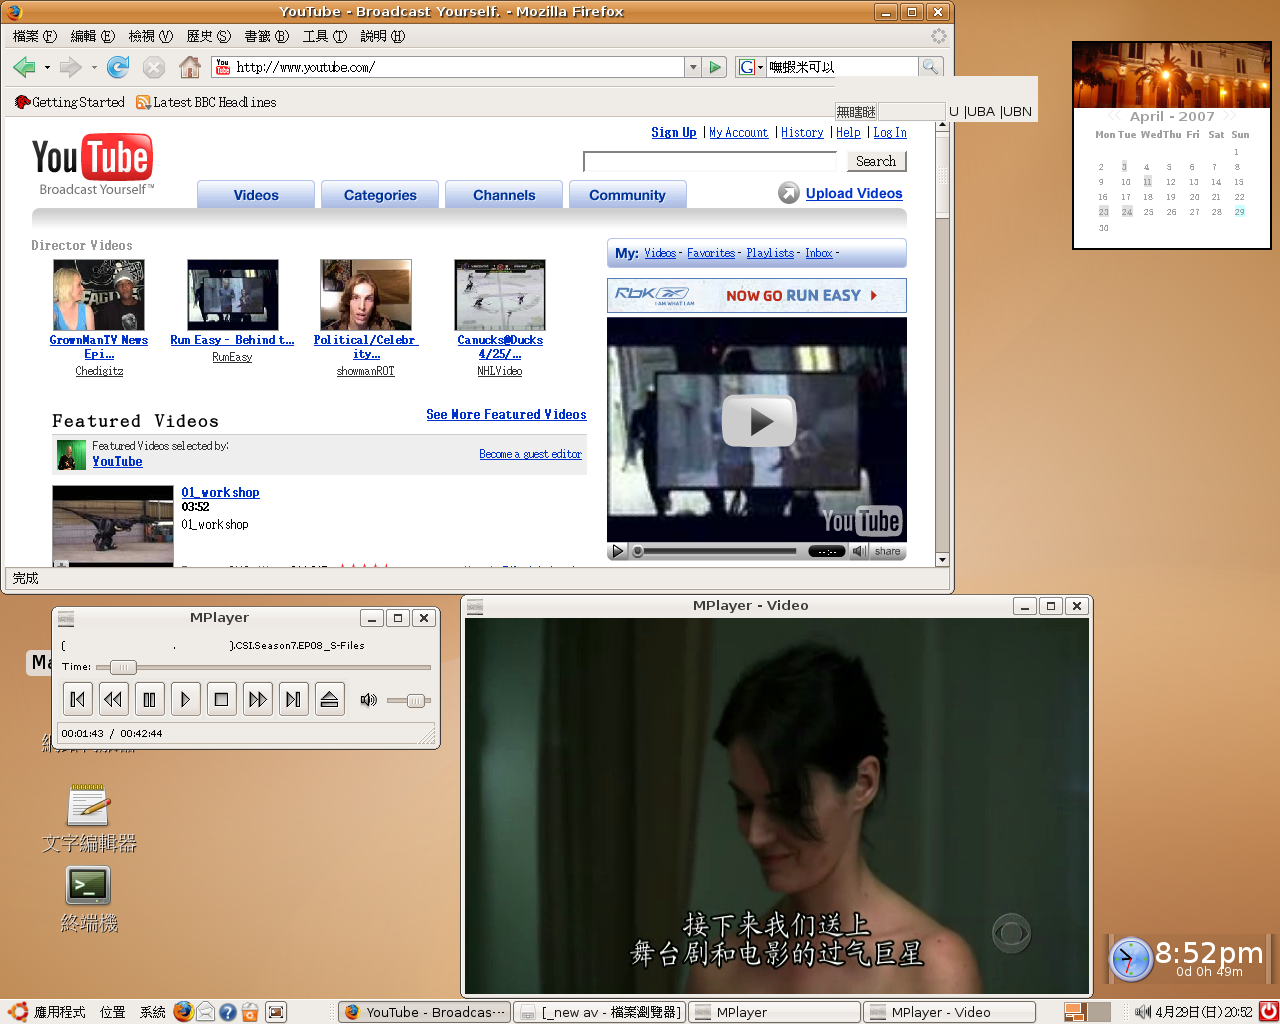The width and height of the screenshot is (1280, 1024).
Task: Open the 工具 (Tools) menu
Action: click(x=325, y=36)
